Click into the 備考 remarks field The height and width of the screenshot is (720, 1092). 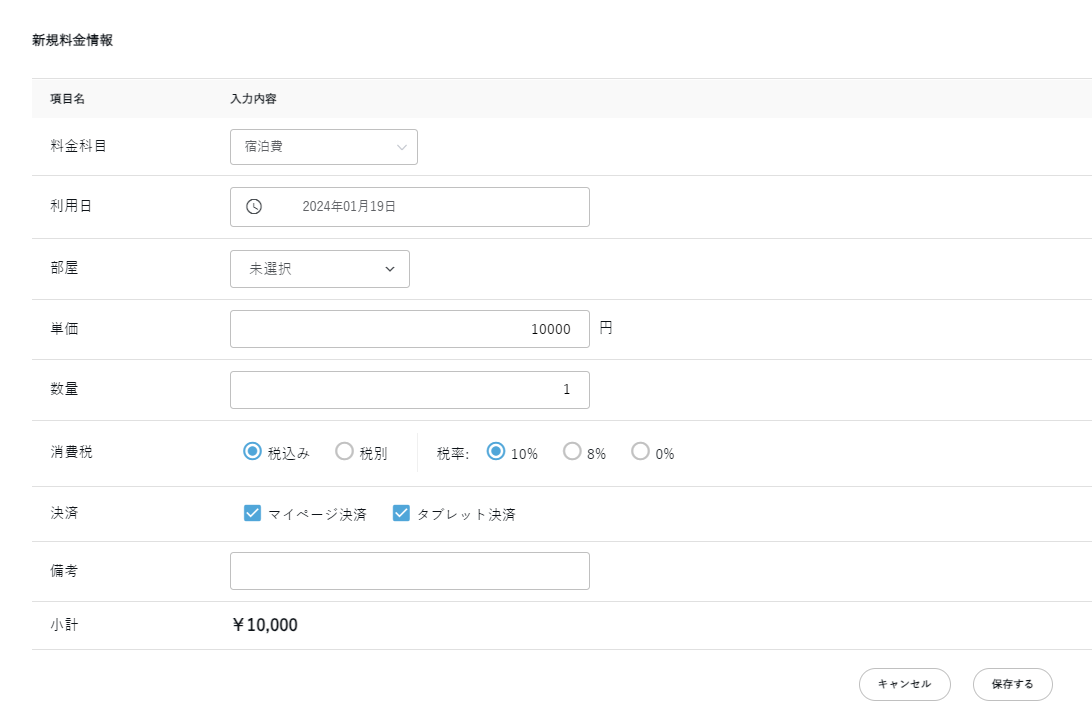click(409, 571)
